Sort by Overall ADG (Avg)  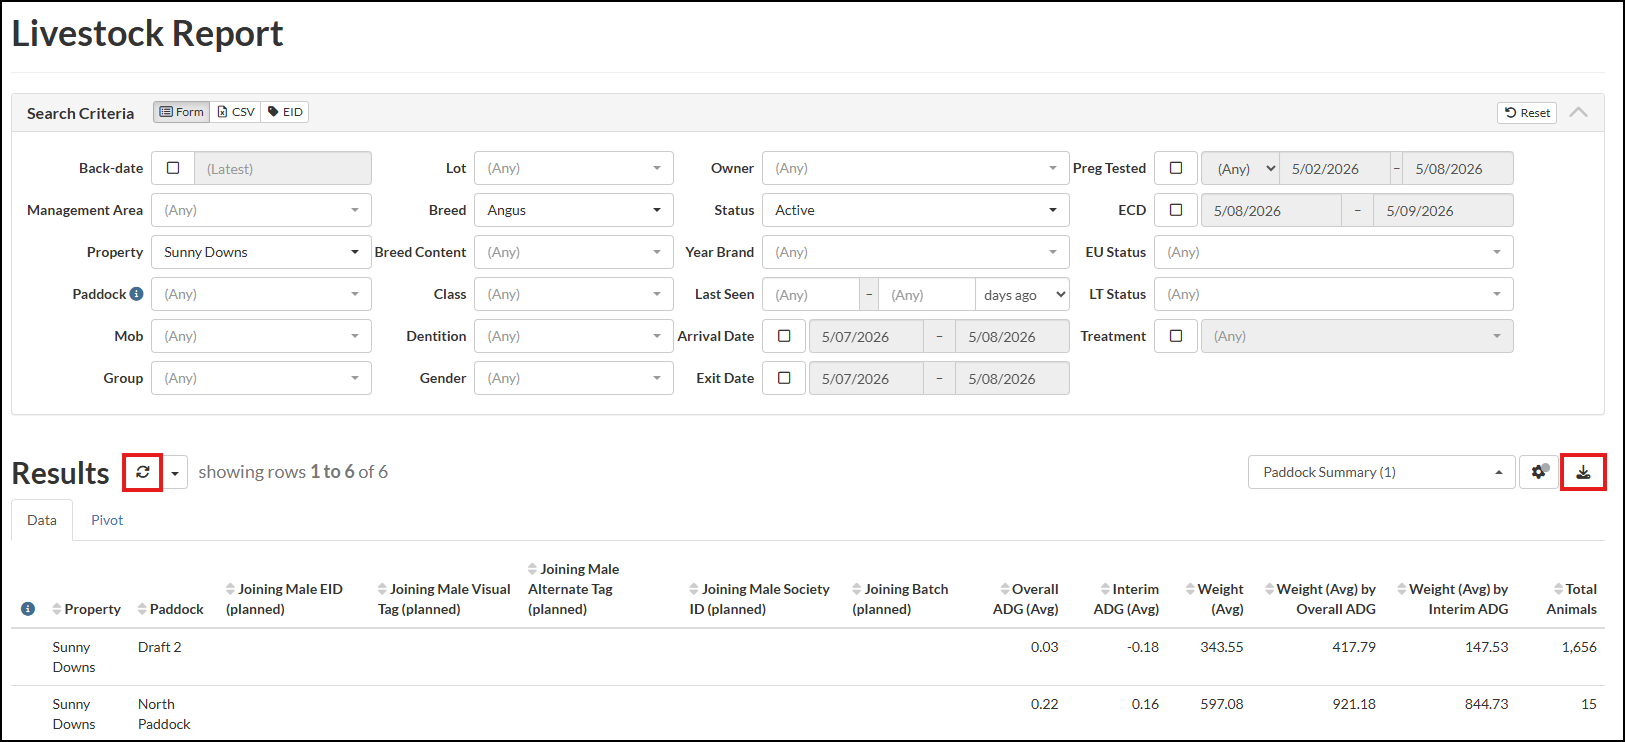click(x=1026, y=599)
